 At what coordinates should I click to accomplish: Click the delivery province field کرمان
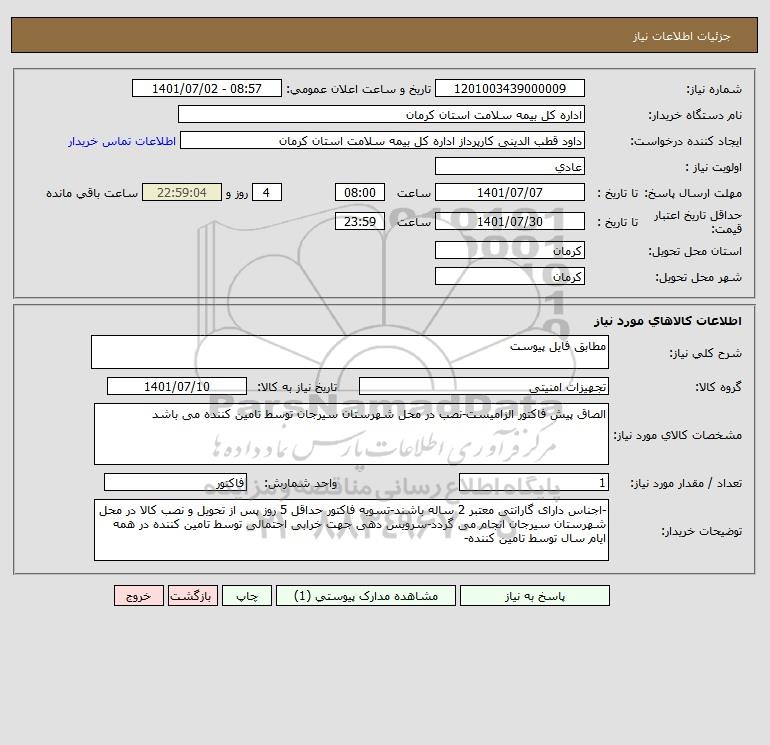(x=510, y=250)
